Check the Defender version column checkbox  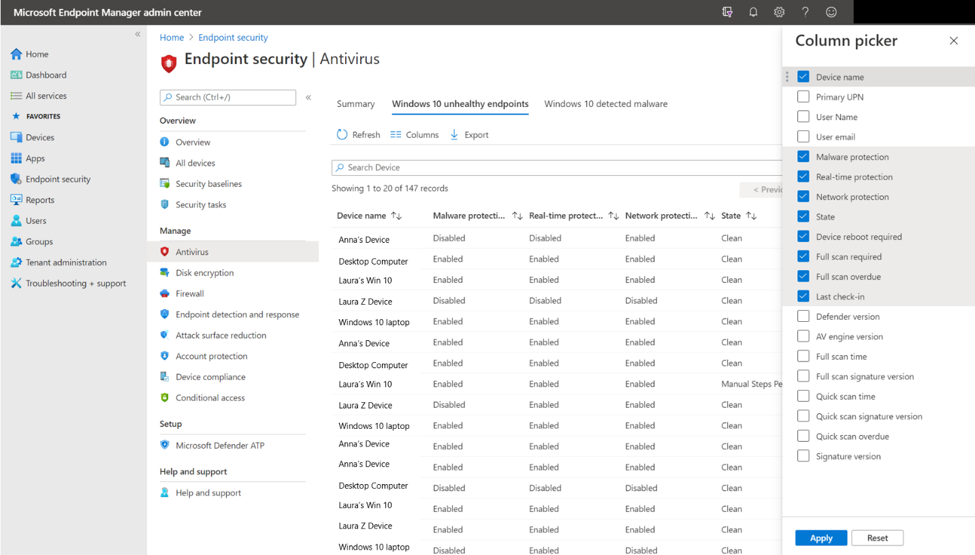pyautogui.click(x=803, y=316)
